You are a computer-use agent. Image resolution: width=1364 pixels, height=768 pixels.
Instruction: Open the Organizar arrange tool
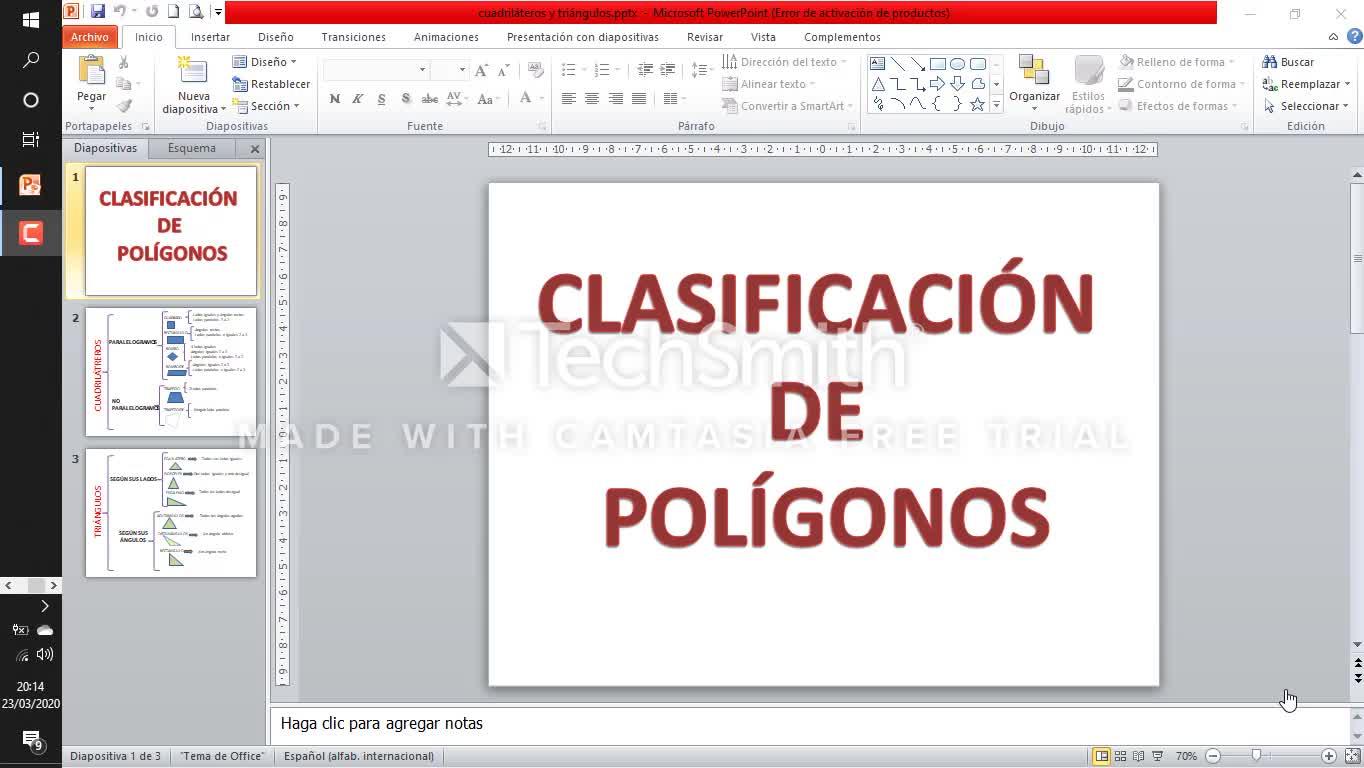(1034, 82)
